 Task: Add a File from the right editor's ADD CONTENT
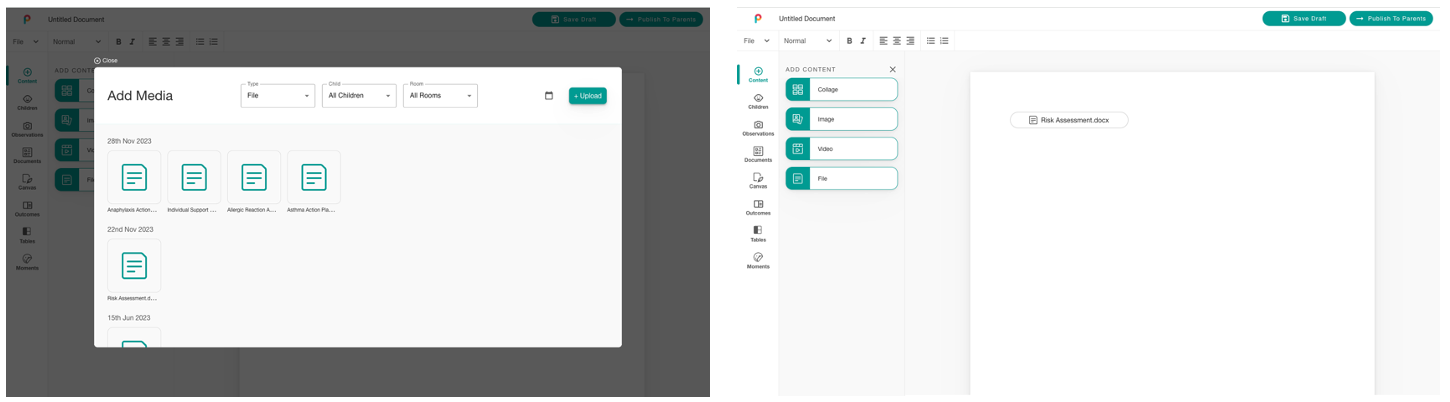(842, 178)
